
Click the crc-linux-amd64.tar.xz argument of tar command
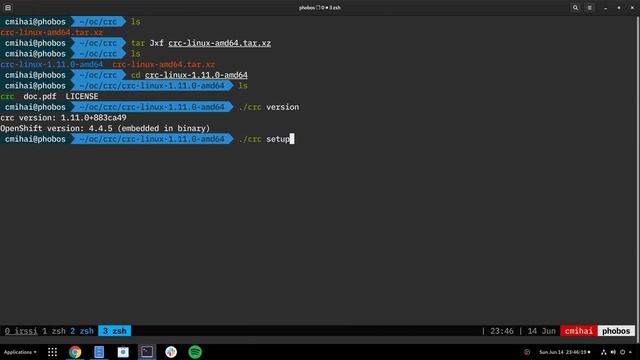(x=220, y=43)
